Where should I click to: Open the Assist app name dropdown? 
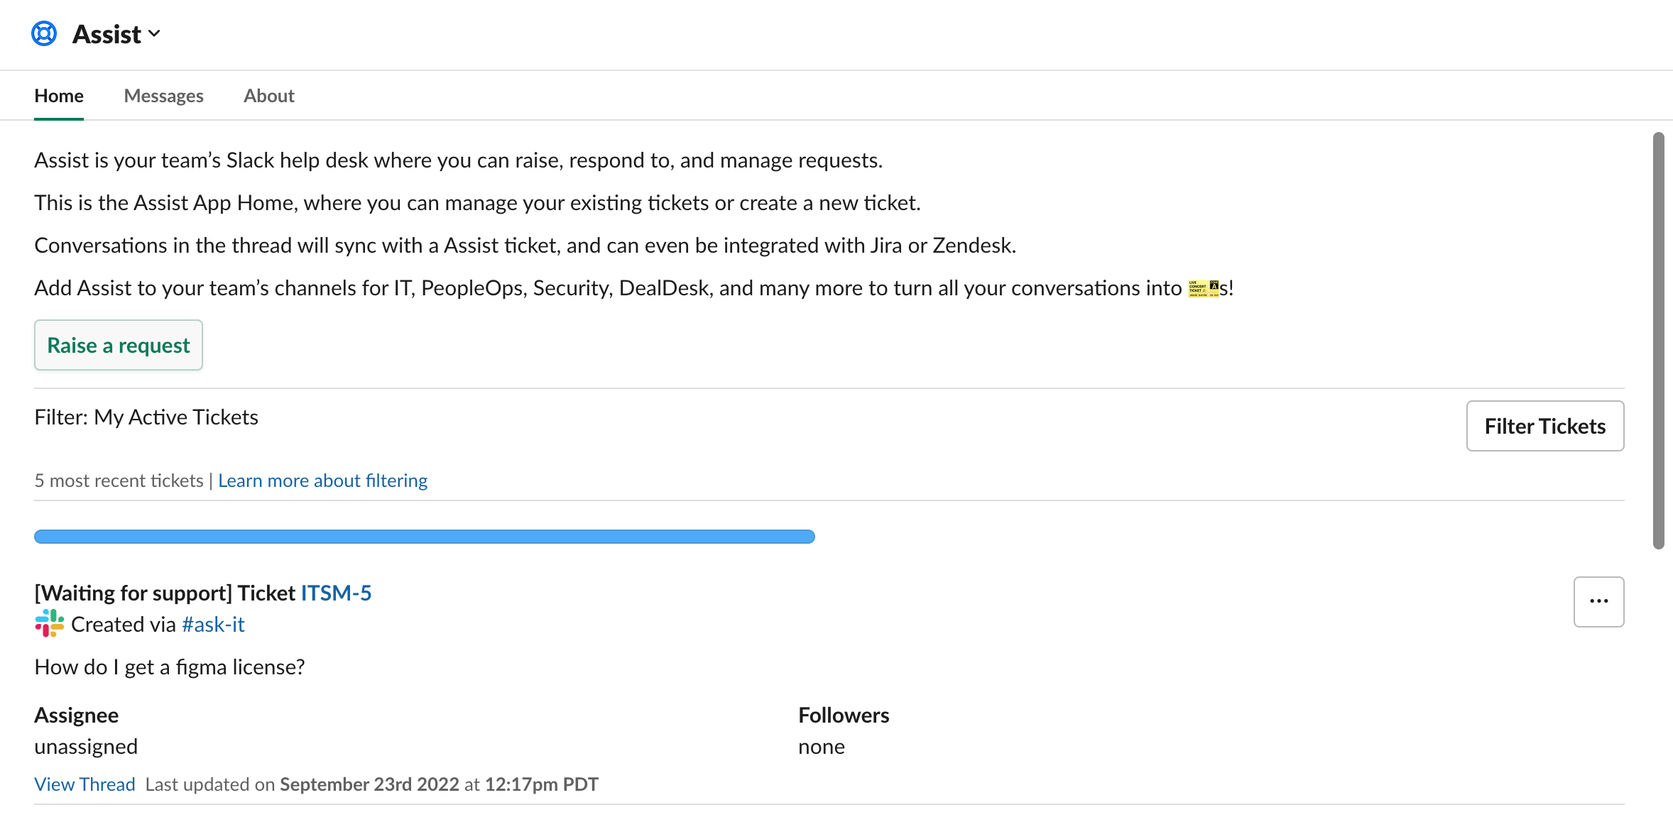coord(155,33)
